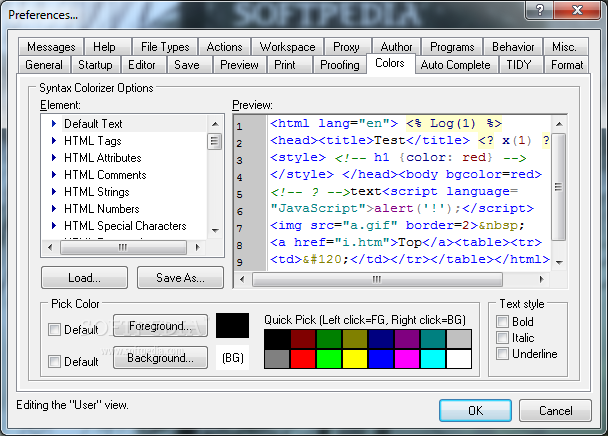Click the (BG) background color preview box

pyautogui.click(x=233, y=358)
